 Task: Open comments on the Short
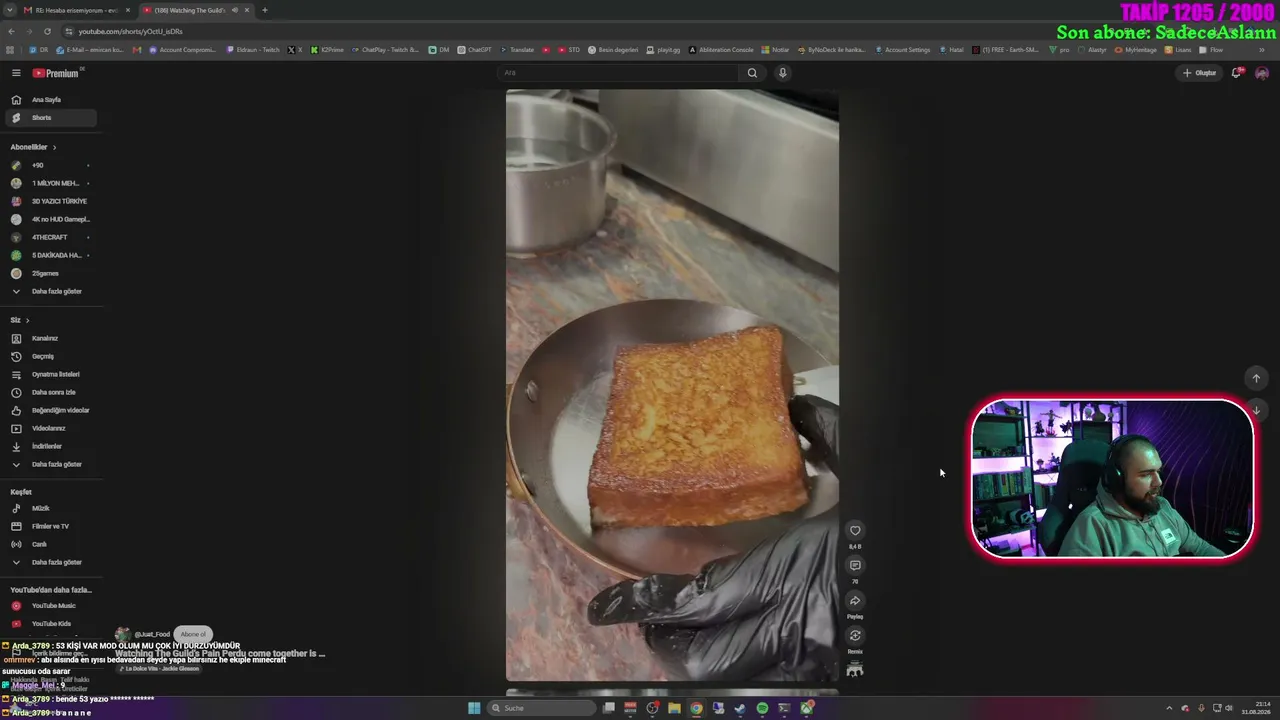[x=855, y=566]
